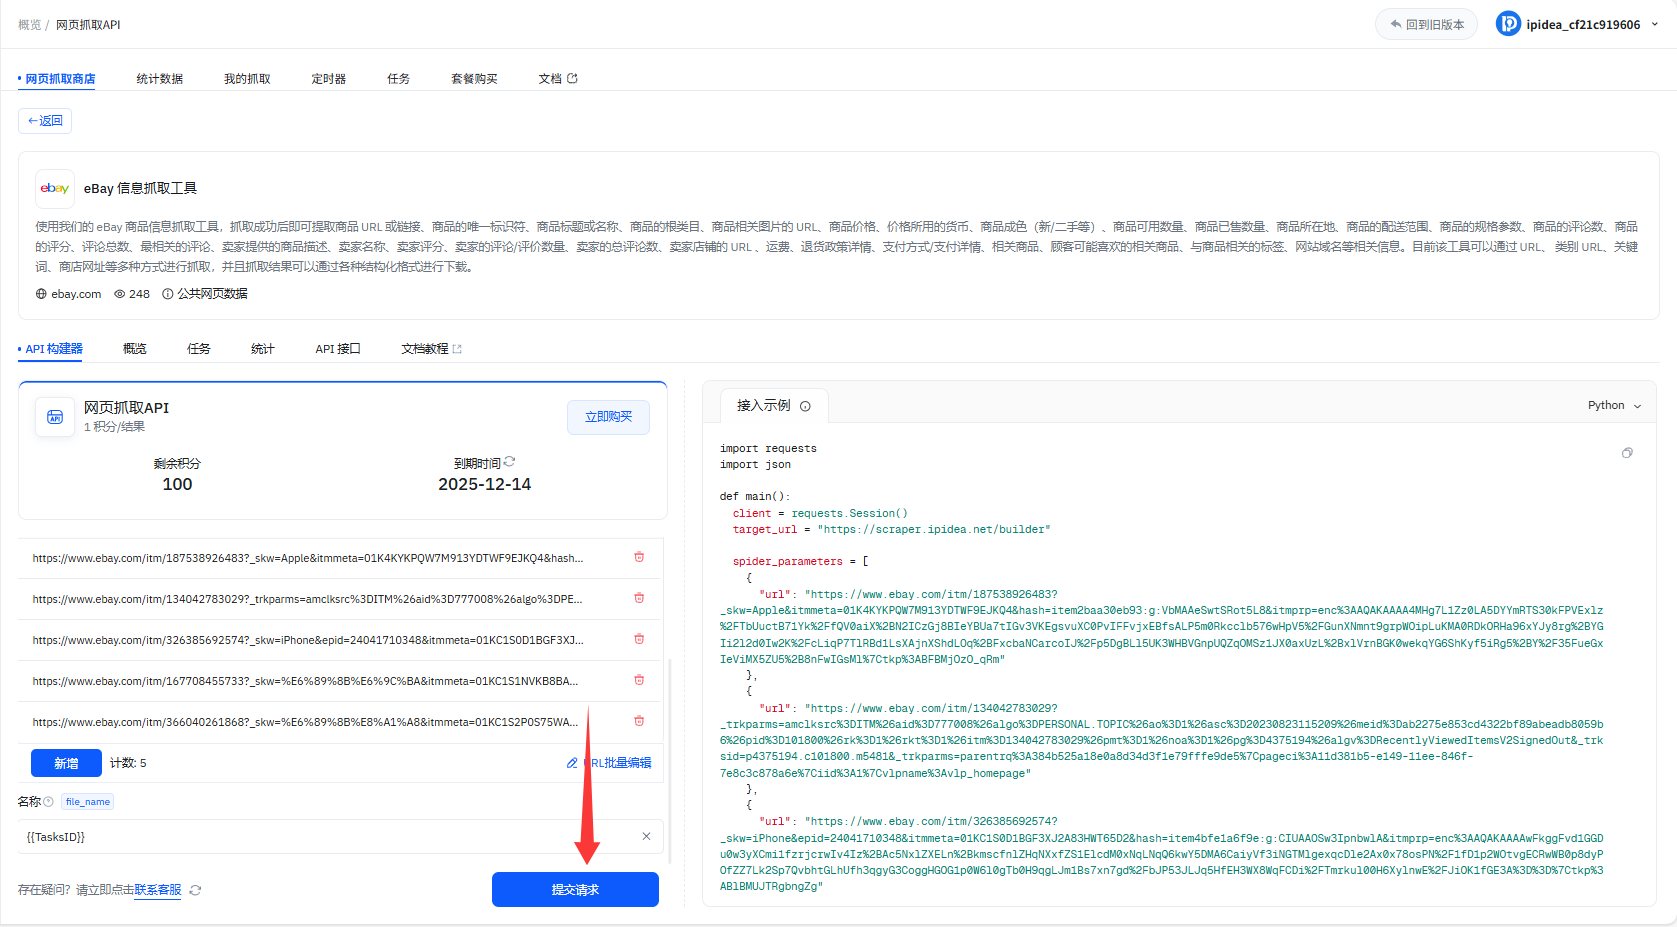The image size is (1677, 927).
Task: Click the 回到旧版本 button
Action: click(1426, 24)
